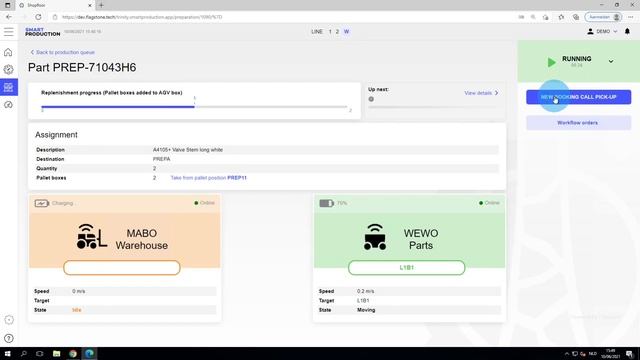
Task: Open the Windows Start menu
Action: (7, 353)
